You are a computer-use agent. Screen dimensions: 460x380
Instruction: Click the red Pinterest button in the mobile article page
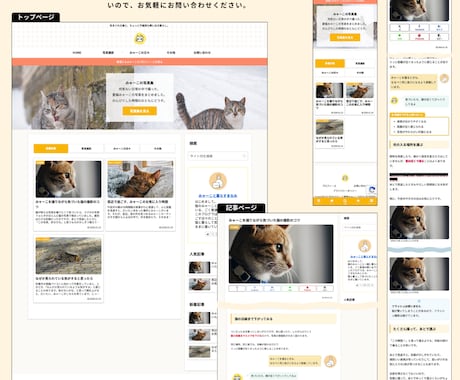click(x=419, y=37)
